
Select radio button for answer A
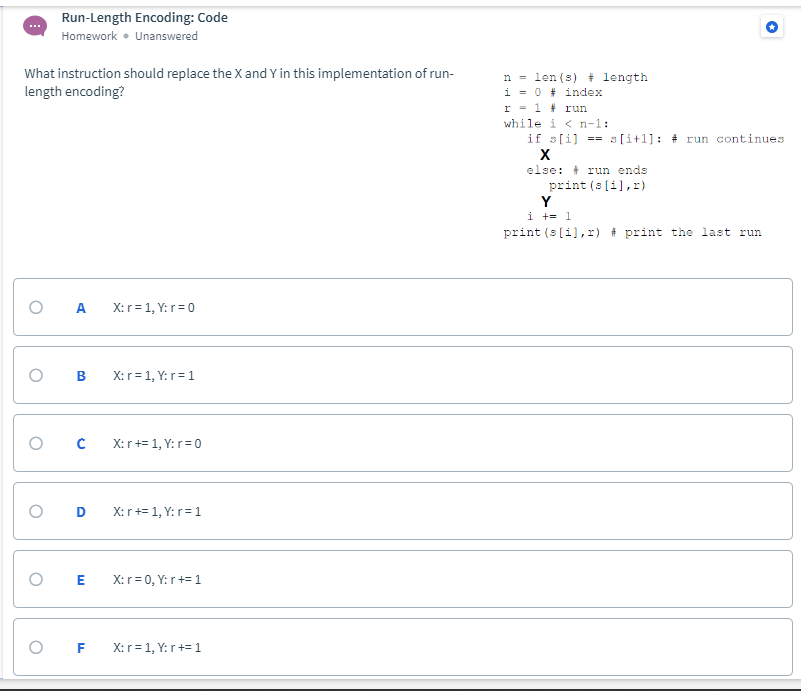36,307
